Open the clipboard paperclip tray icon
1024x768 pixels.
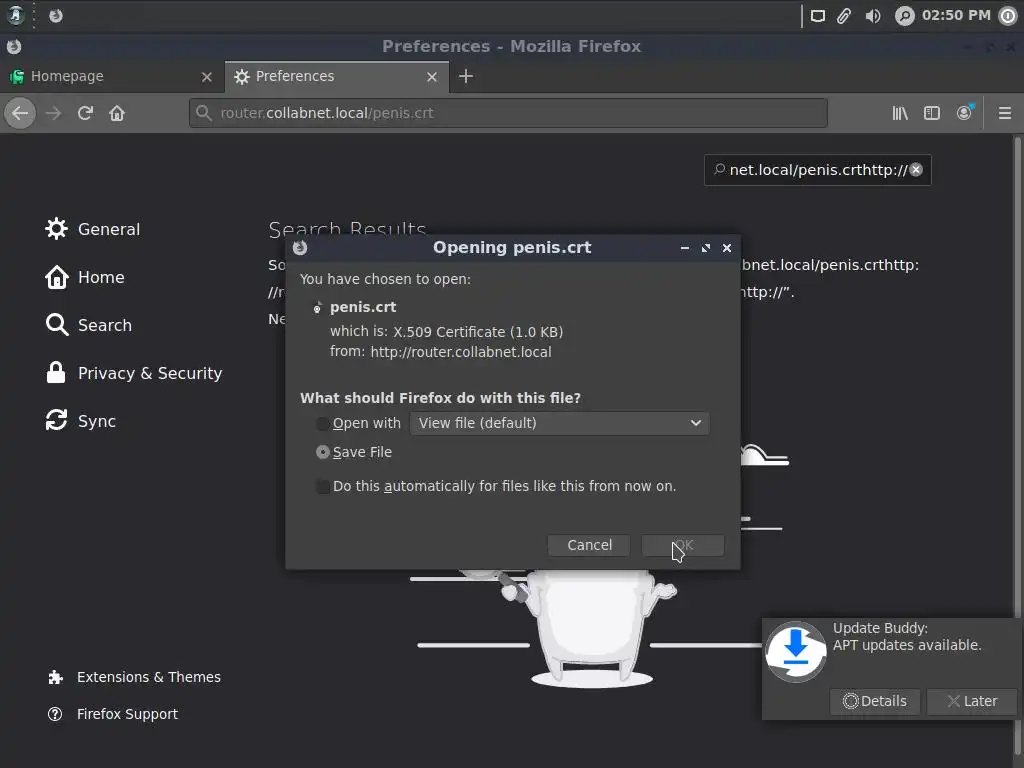[844, 16]
